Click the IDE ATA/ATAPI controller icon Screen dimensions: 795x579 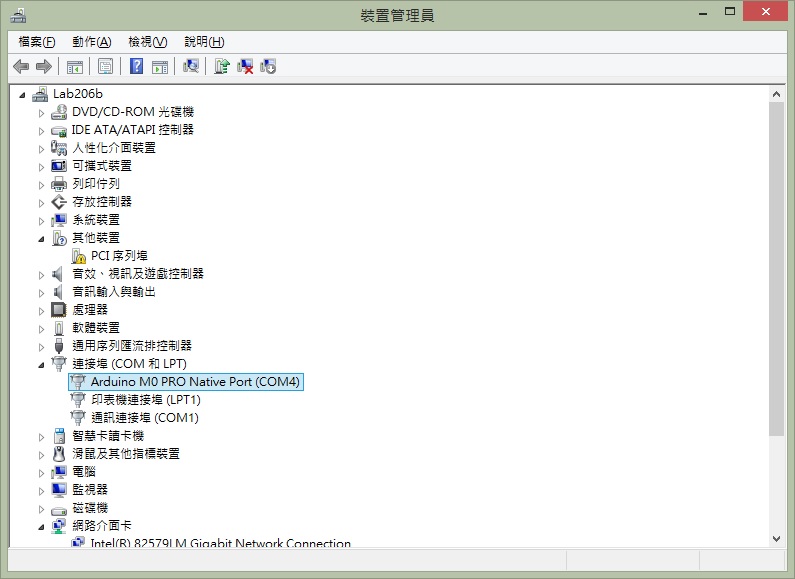(59, 130)
